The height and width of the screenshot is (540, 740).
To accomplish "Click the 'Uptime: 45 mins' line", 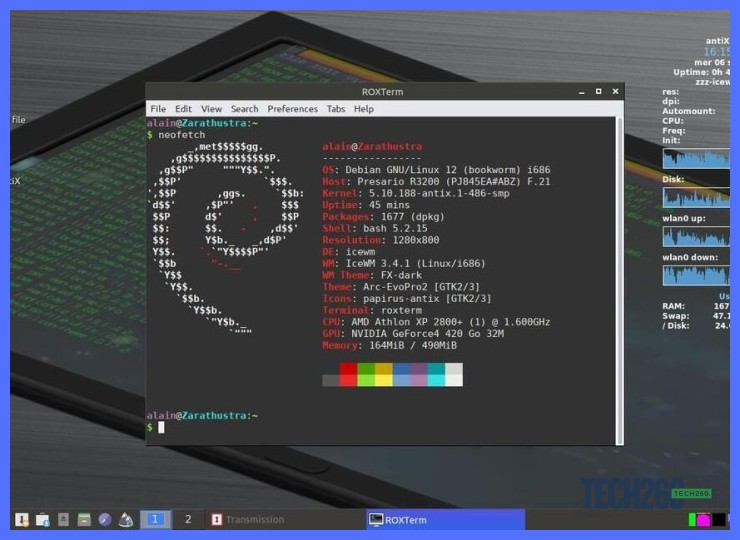I will 366,205.
